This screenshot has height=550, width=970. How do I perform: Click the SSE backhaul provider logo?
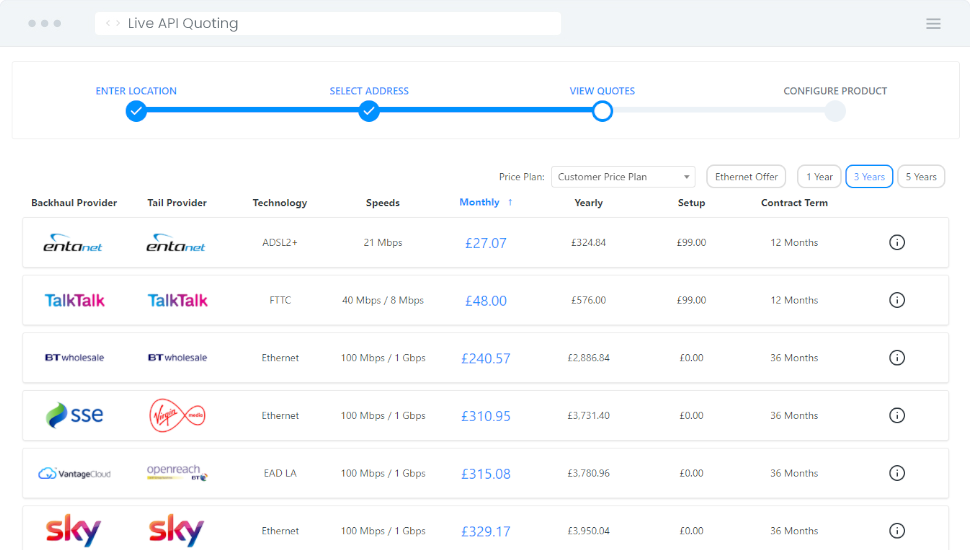tap(74, 415)
